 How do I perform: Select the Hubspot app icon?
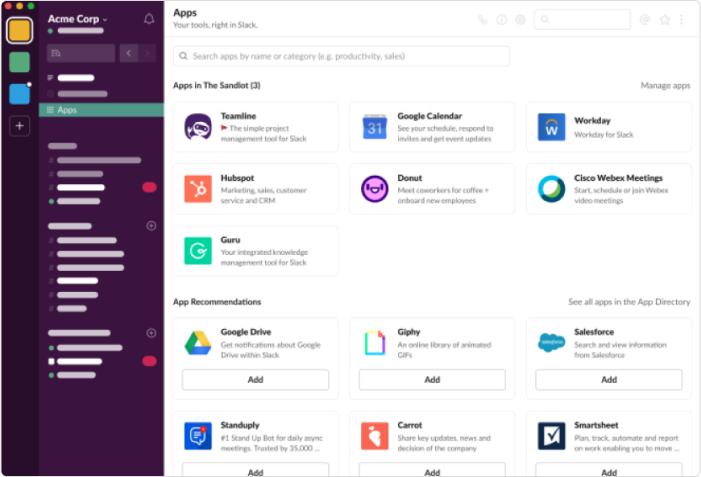point(198,189)
